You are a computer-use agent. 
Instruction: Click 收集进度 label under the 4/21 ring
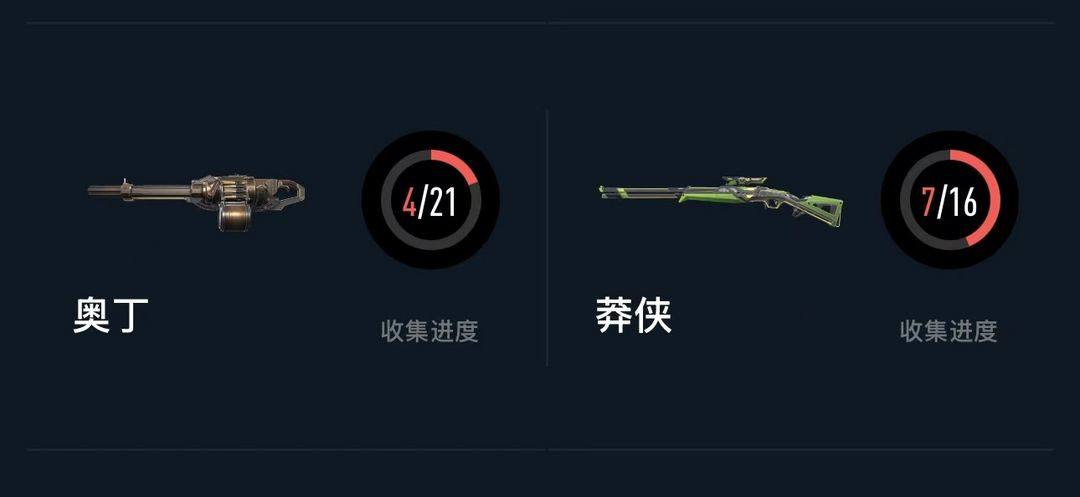point(430,331)
